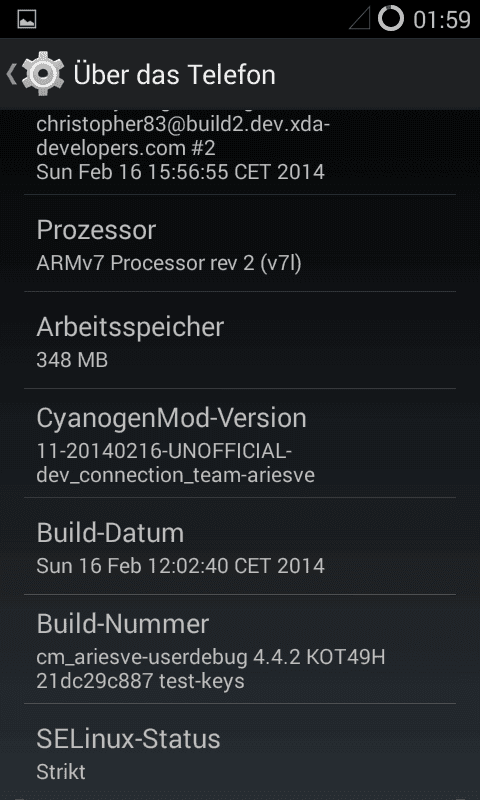Image resolution: width=480 pixels, height=800 pixels.
Task: Select the Arbeitsspeicher heading
Action: [130, 327]
